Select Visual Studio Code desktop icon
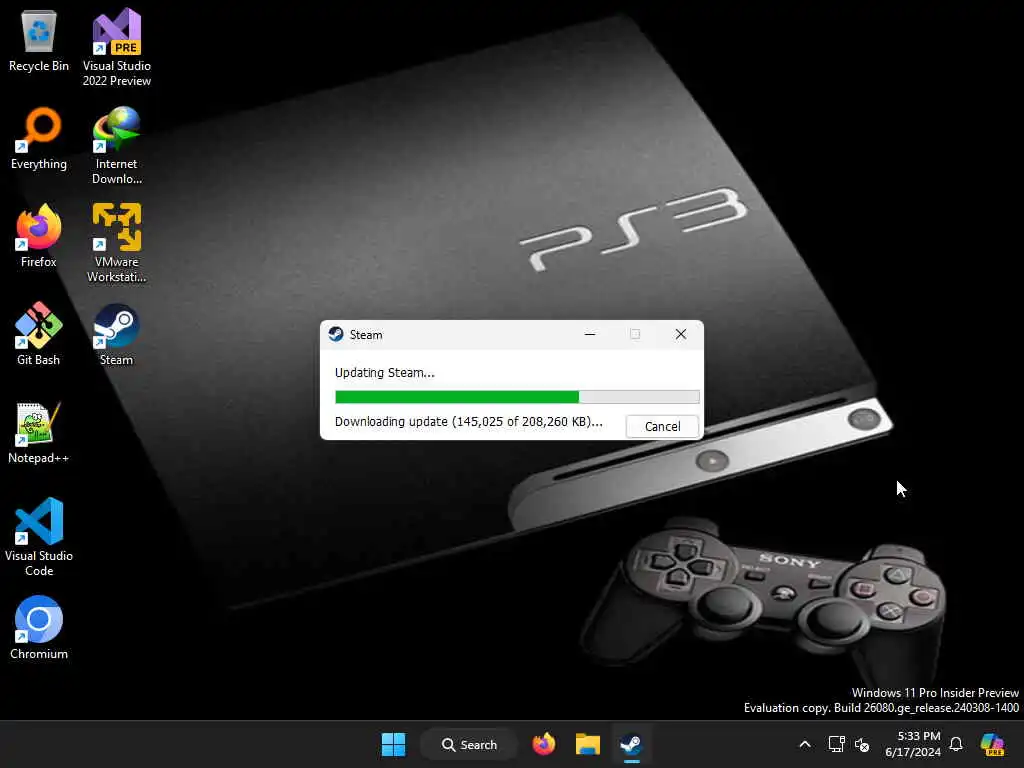 pos(39,537)
